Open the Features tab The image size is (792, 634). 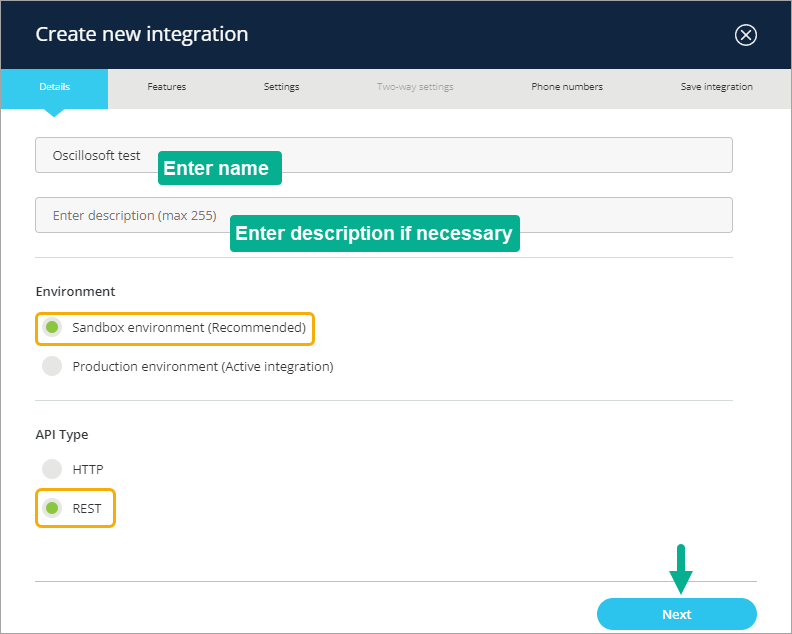pyautogui.click(x=167, y=87)
